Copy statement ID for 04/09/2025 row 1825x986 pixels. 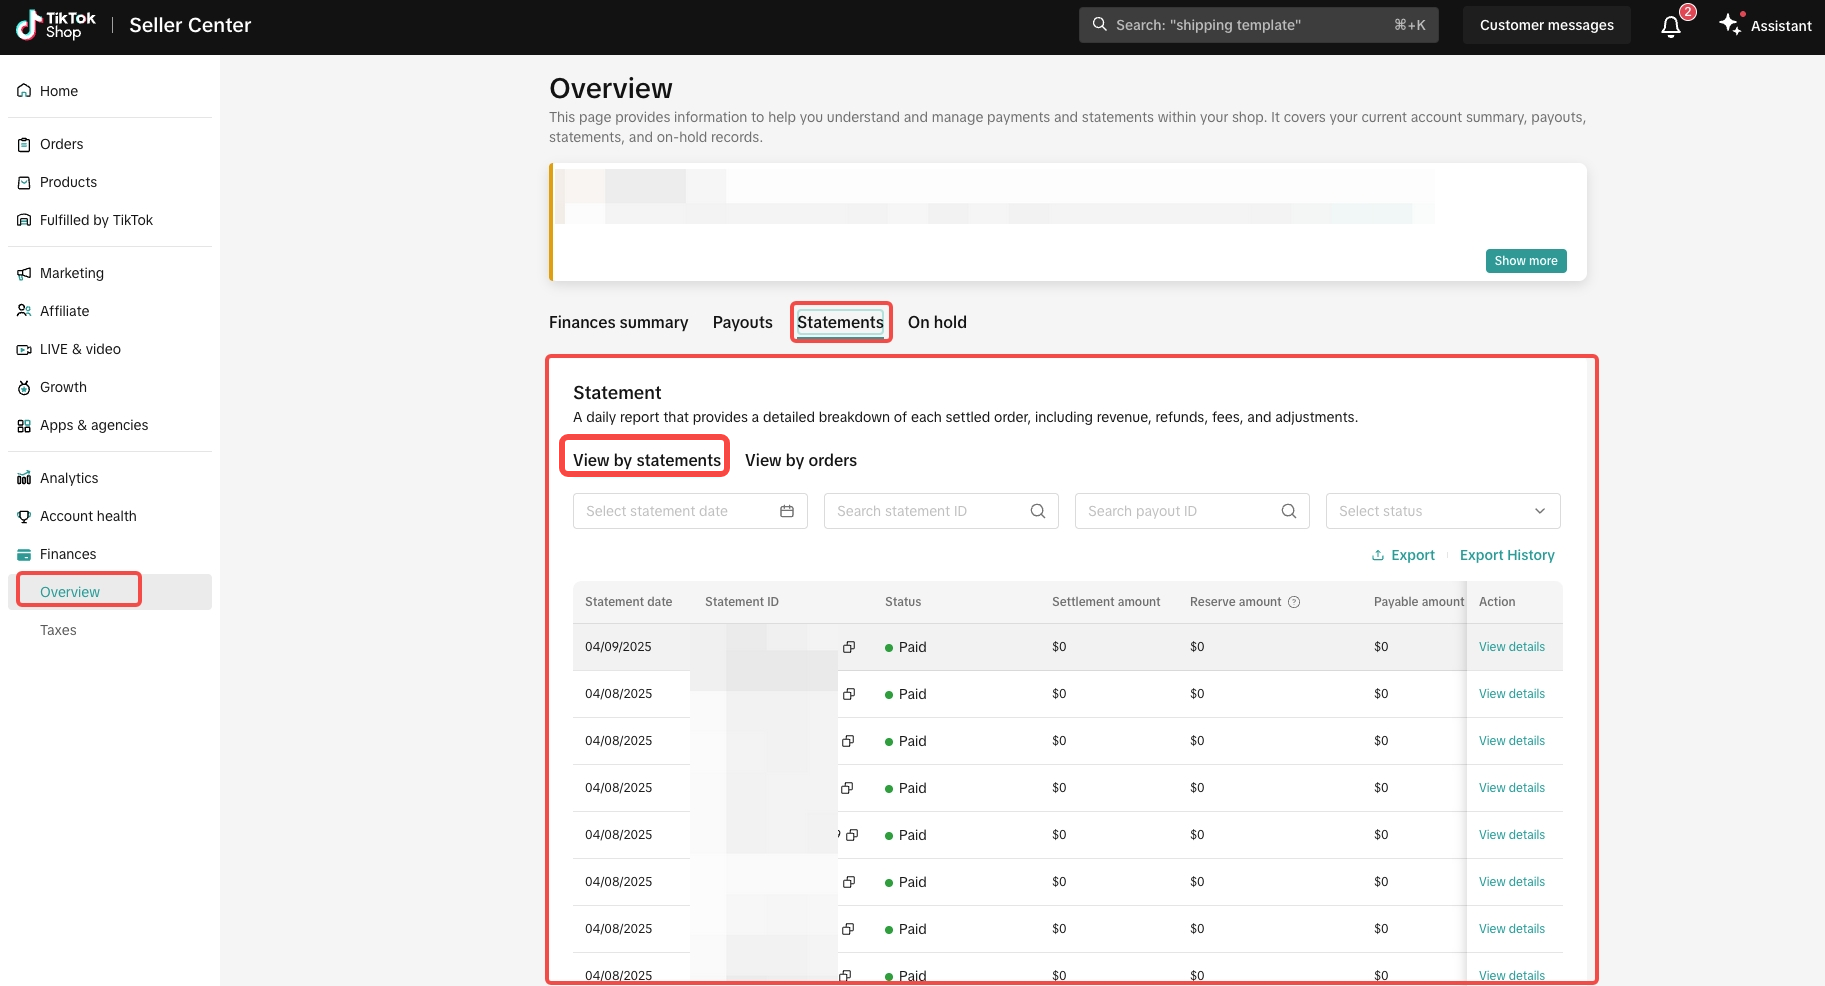click(x=849, y=647)
